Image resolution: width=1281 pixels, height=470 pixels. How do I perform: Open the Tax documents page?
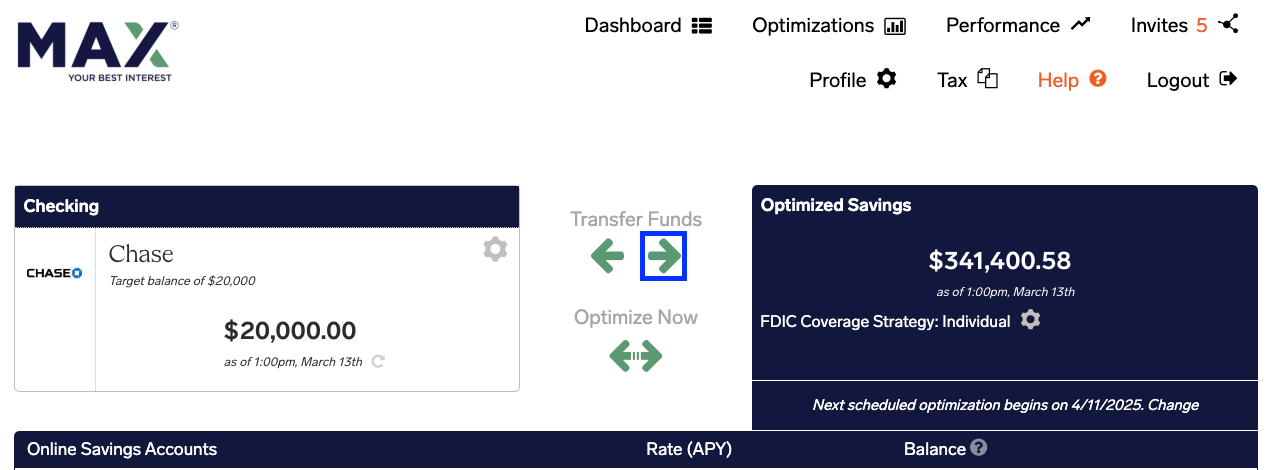967,79
